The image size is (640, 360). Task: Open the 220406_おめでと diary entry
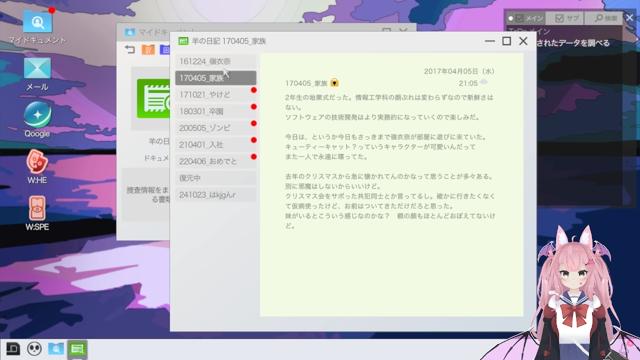[x=216, y=161]
